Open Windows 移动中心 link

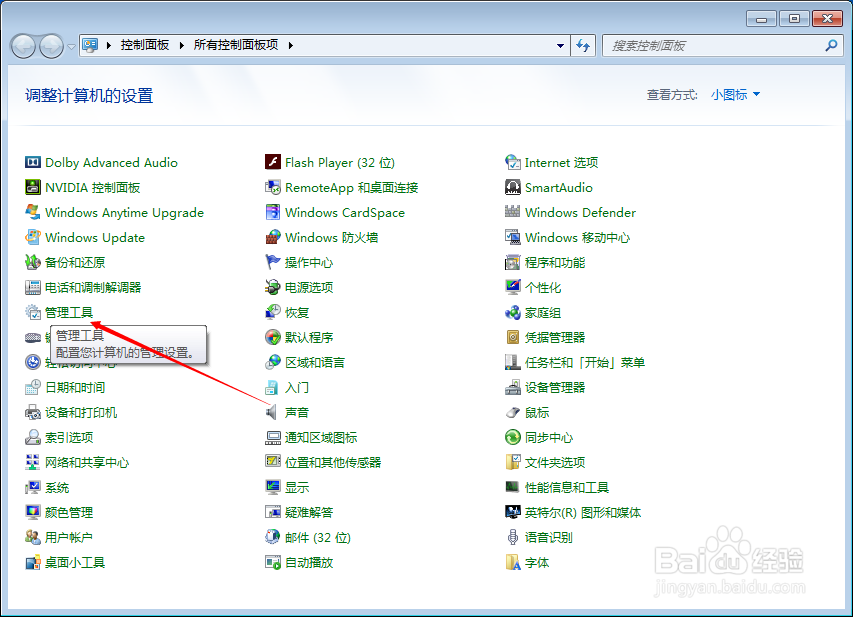click(577, 238)
